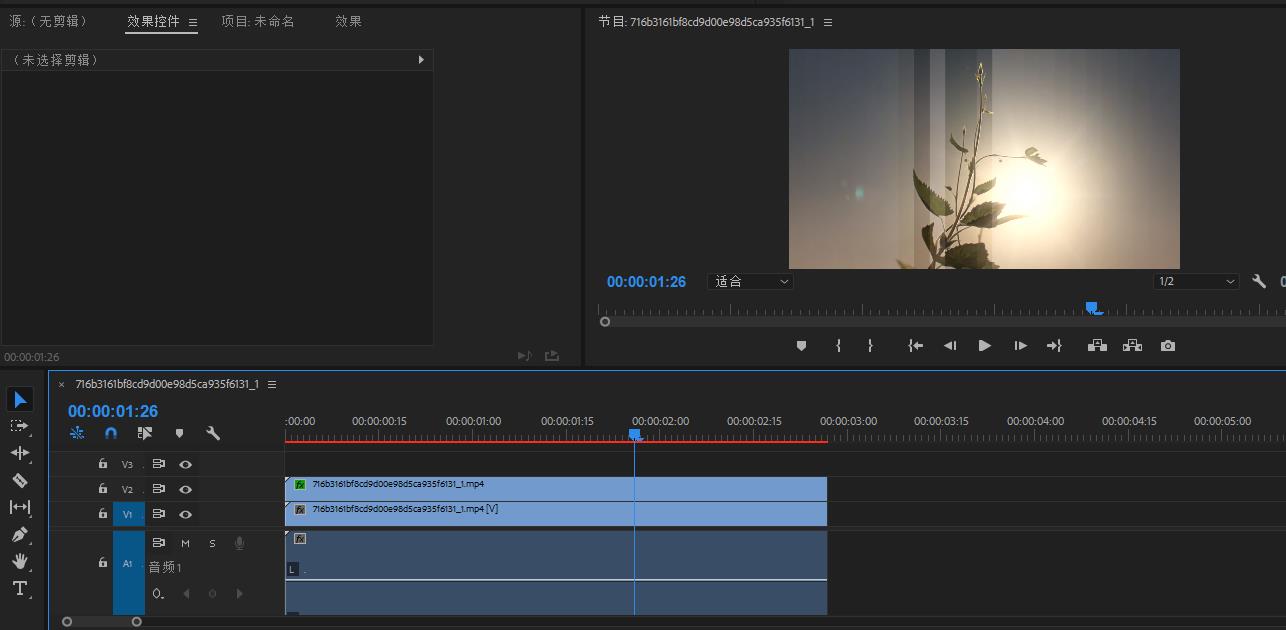Image resolution: width=1286 pixels, height=630 pixels.
Task: Close the timeline sequence tab
Action: tap(61, 384)
